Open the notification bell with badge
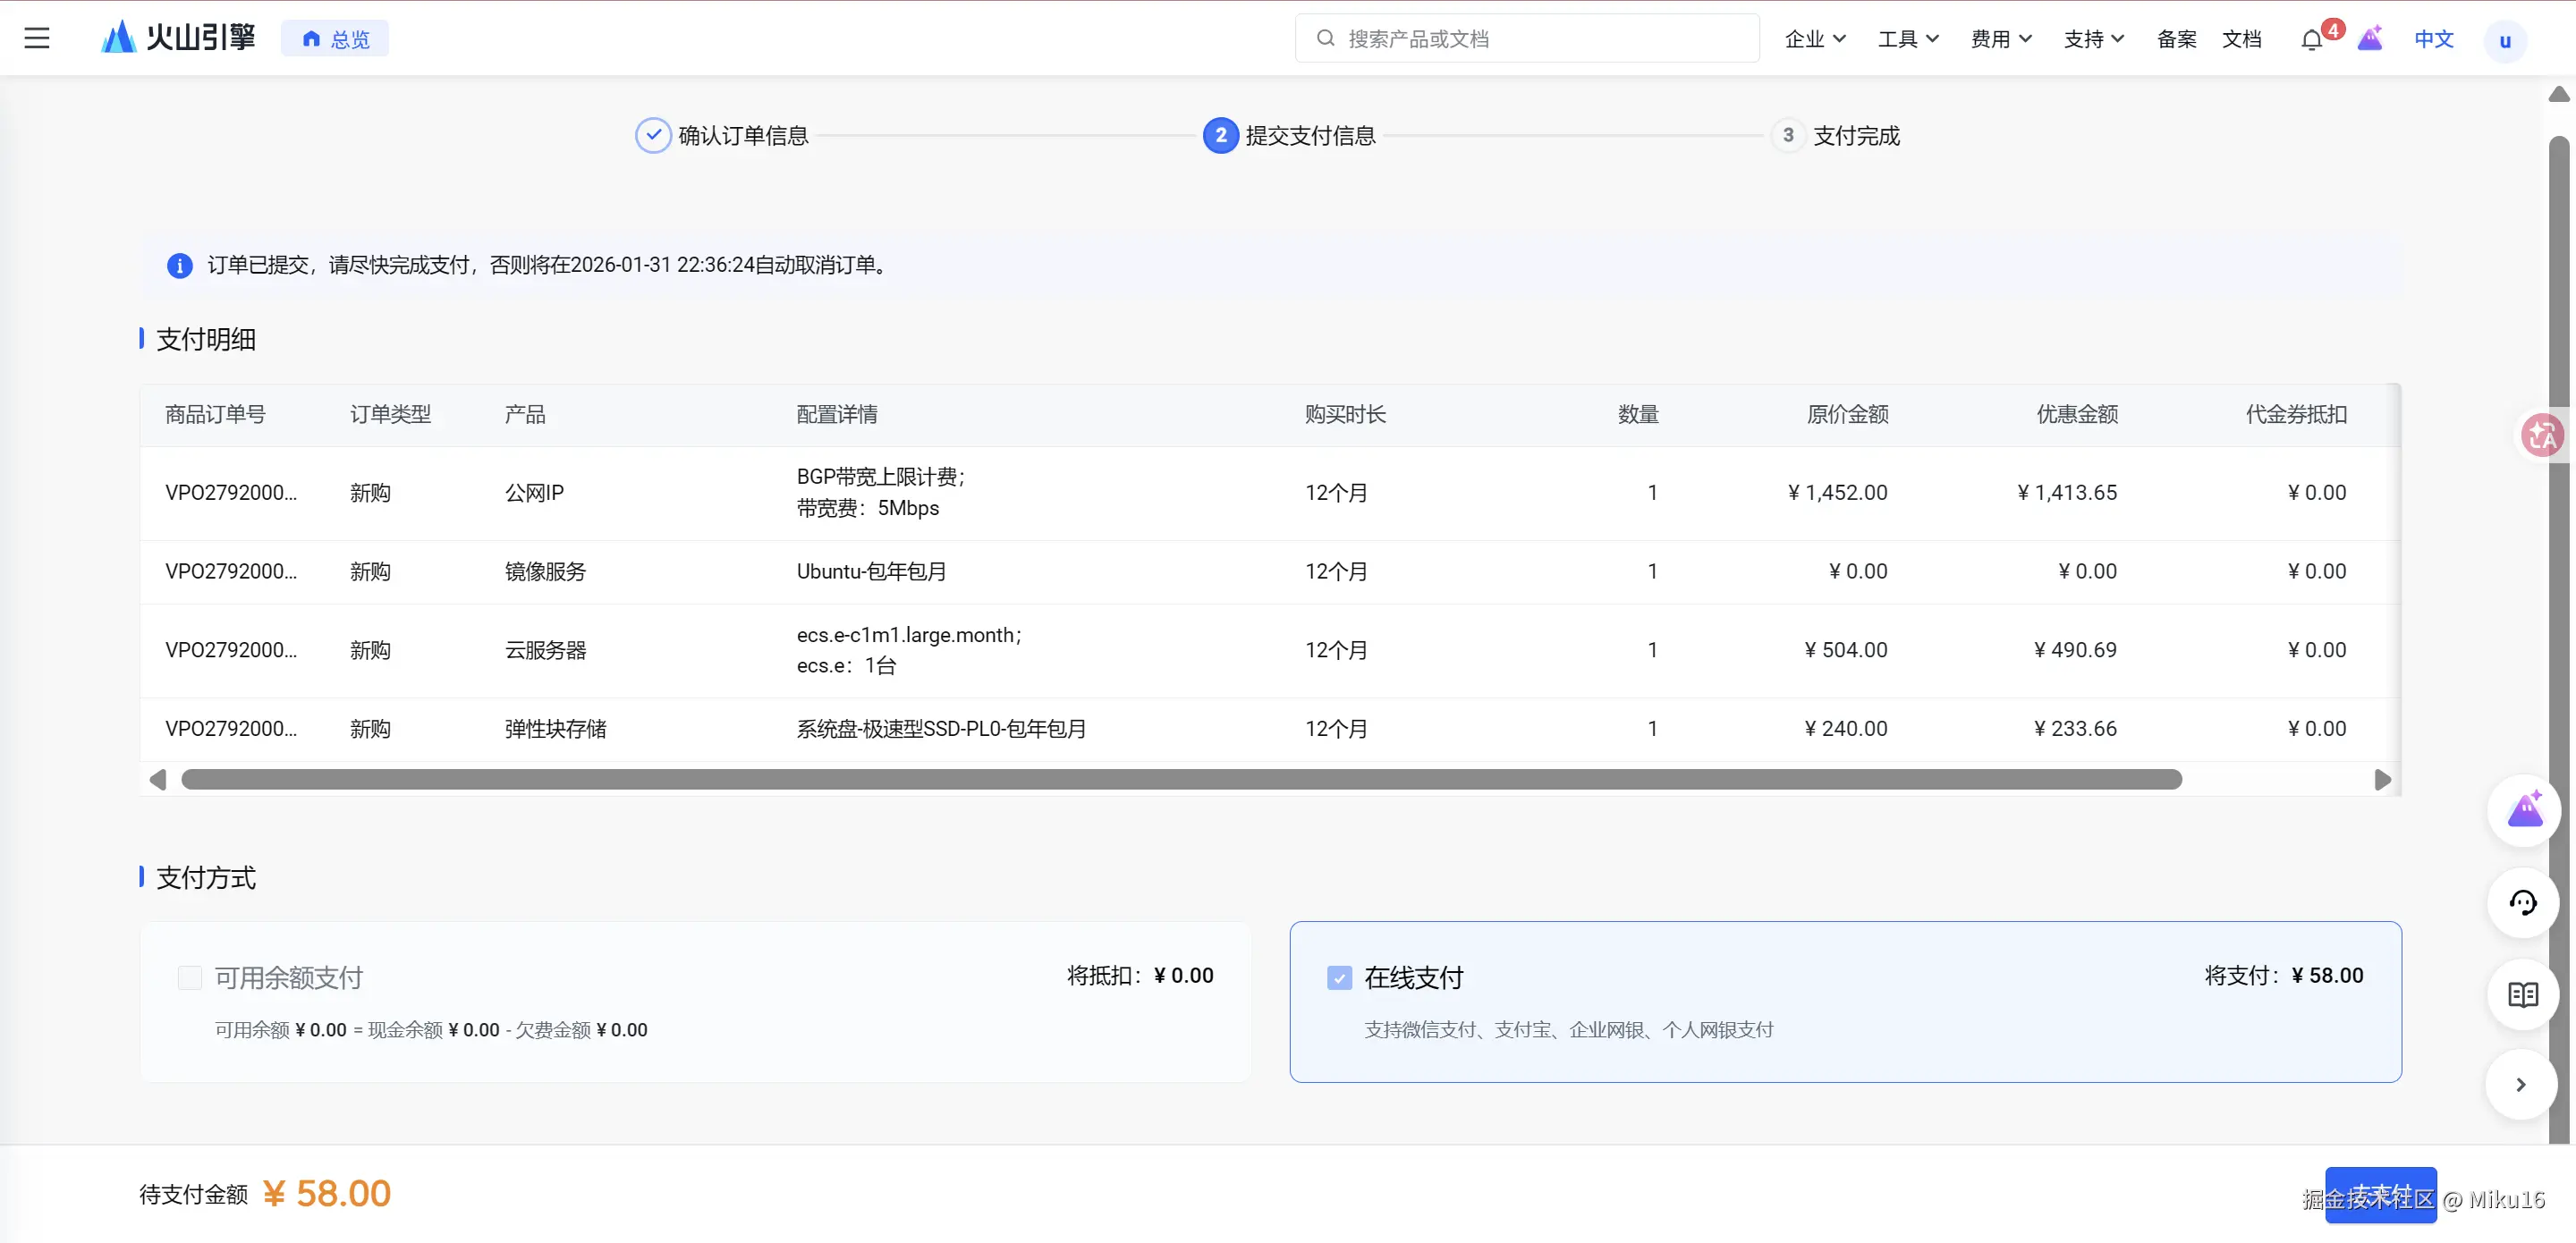The width and height of the screenshot is (2576, 1243). click(2311, 40)
